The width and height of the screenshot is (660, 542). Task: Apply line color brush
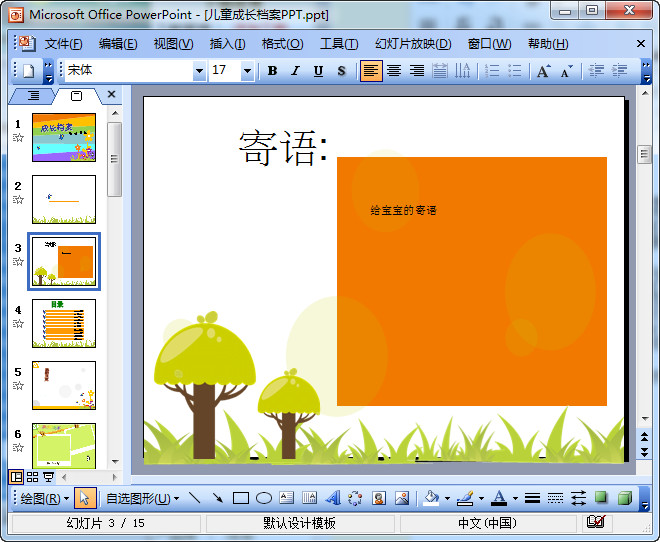466,498
